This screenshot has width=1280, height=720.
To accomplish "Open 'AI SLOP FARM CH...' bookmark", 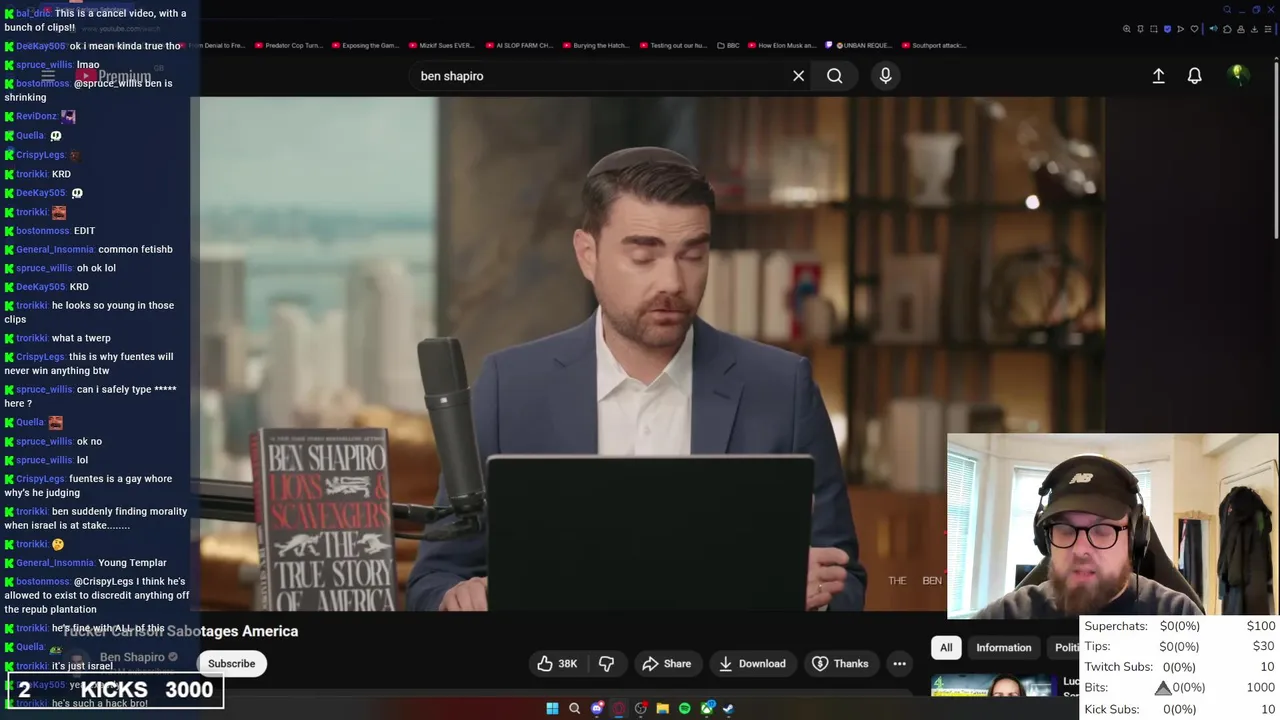I will (519, 45).
